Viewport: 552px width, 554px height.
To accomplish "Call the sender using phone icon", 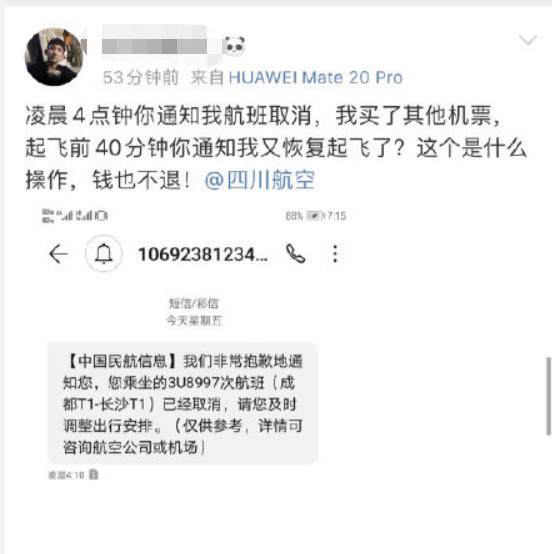I will pos(295,254).
